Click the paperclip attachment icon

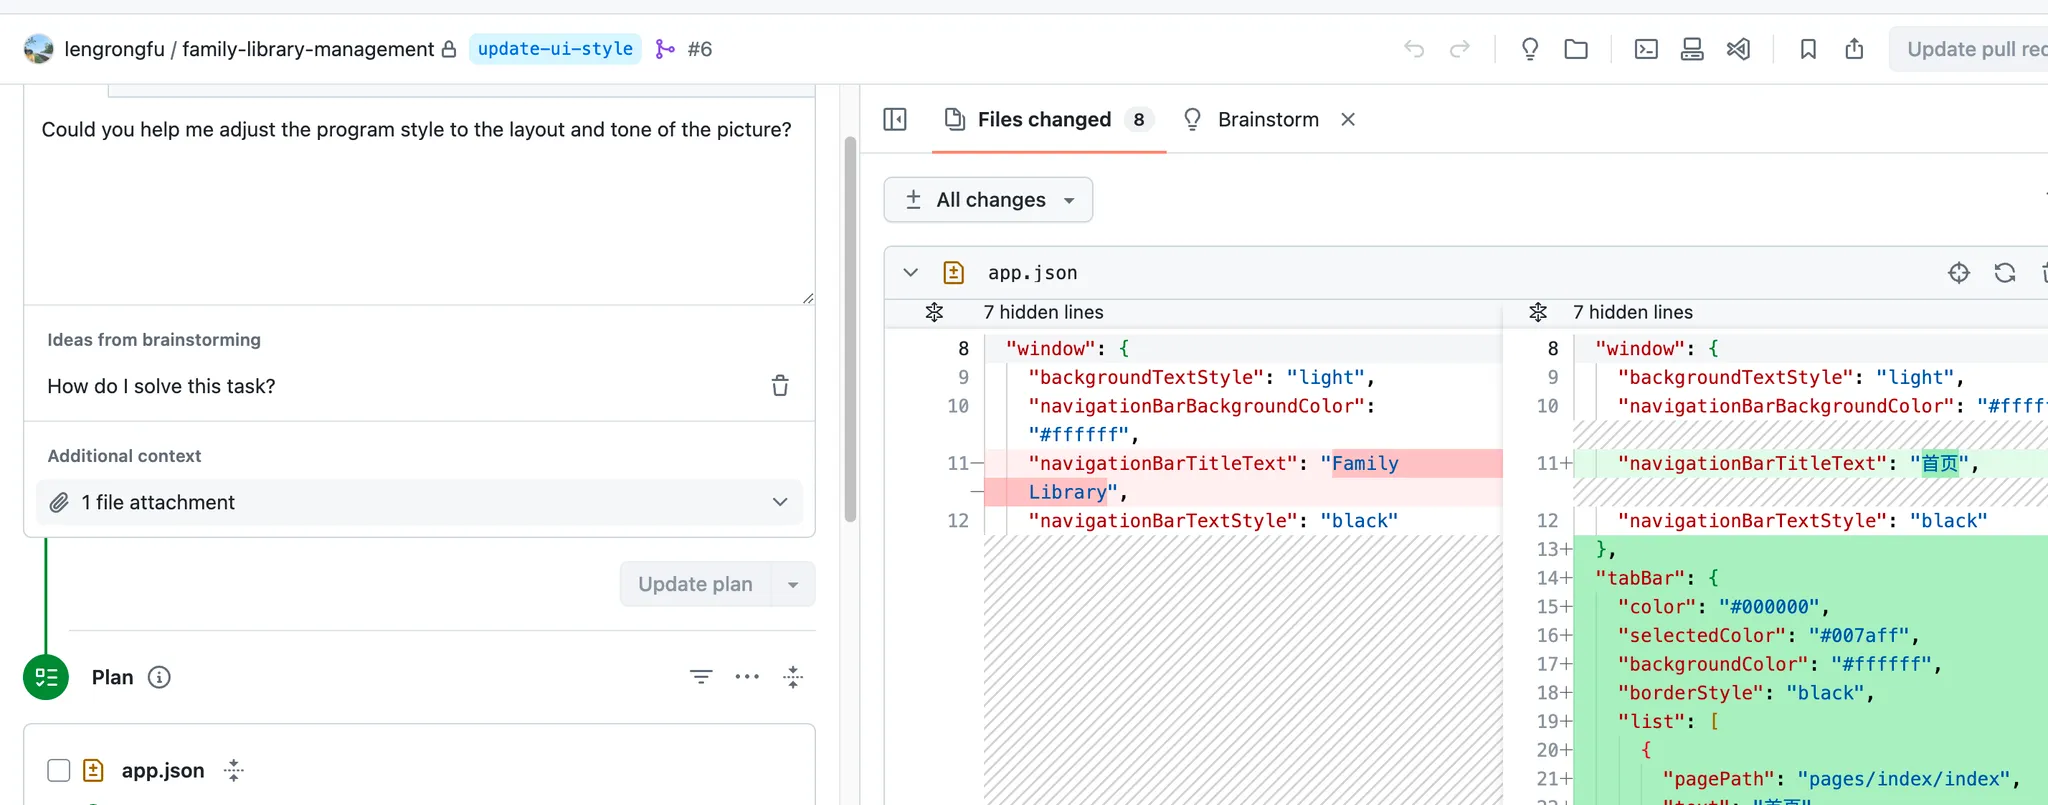pyautogui.click(x=59, y=502)
